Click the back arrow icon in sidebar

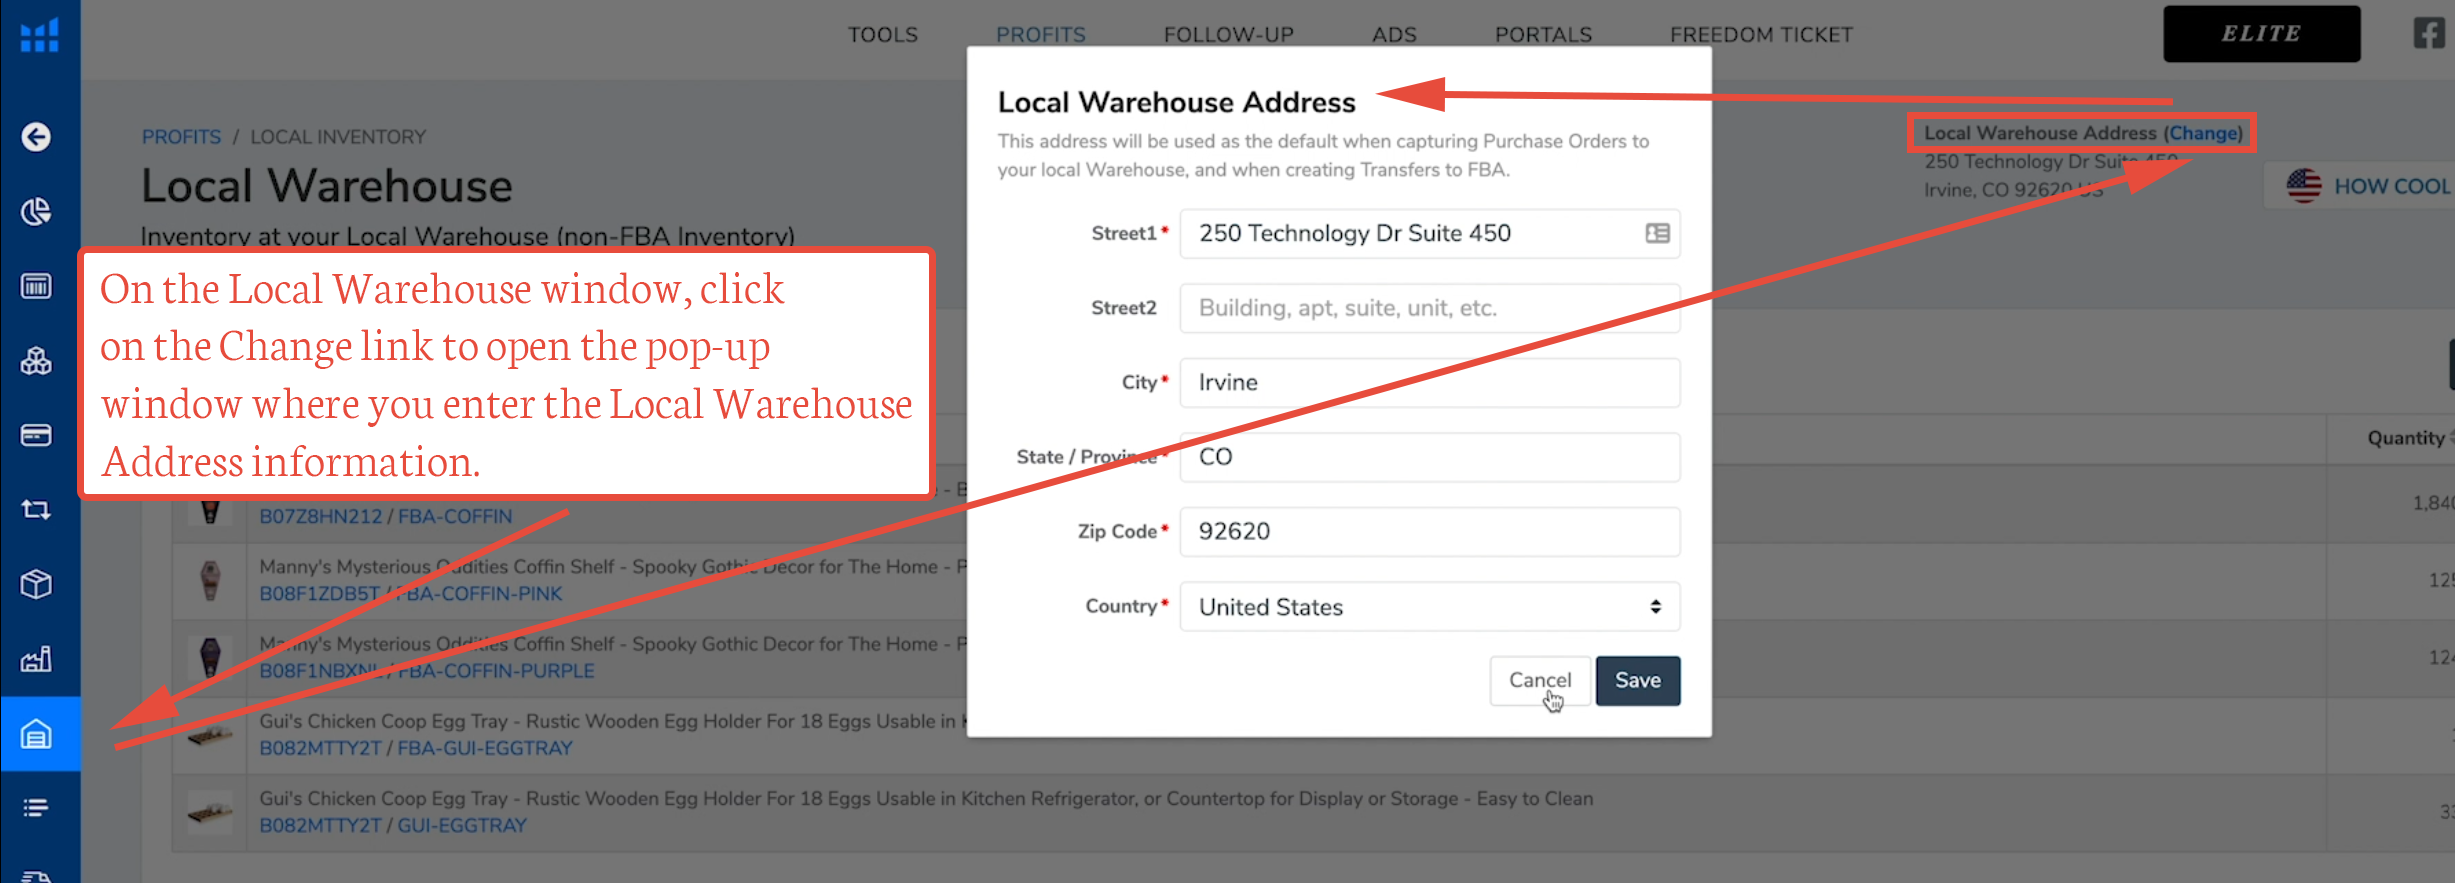click(x=37, y=137)
